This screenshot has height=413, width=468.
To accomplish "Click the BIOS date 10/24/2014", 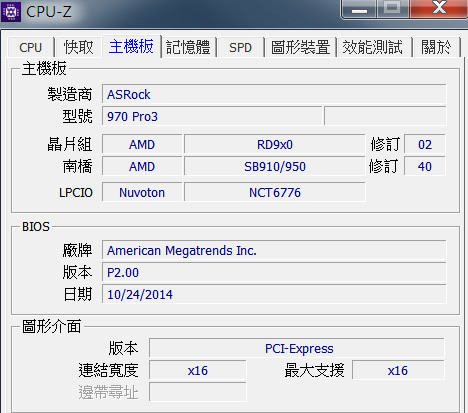I will coord(274,295).
